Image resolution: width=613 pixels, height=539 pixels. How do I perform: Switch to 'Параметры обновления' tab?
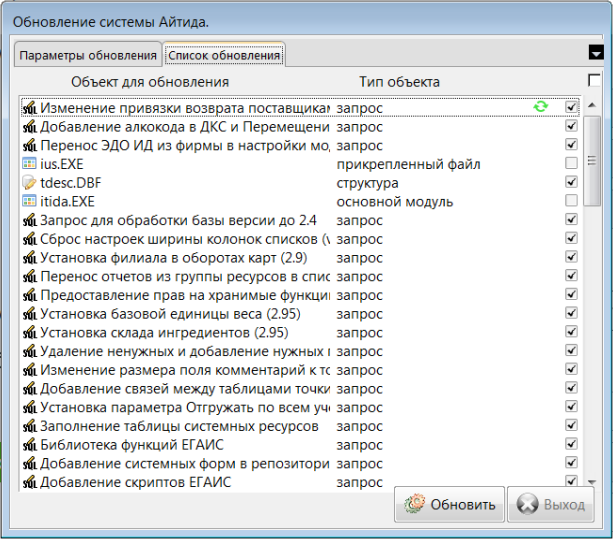[x=88, y=55]
